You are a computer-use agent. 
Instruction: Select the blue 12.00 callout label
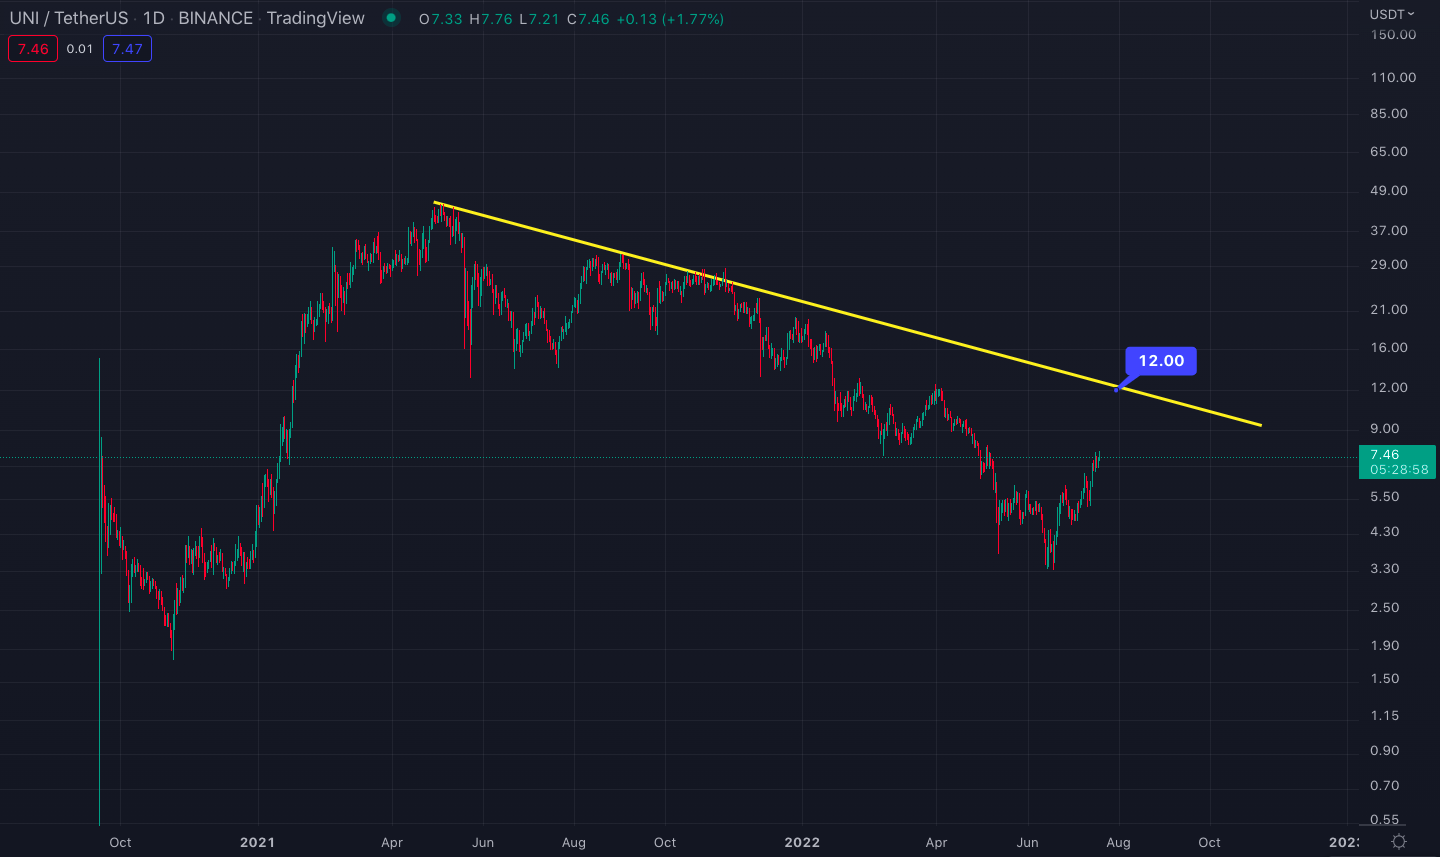coord(1161,361)
